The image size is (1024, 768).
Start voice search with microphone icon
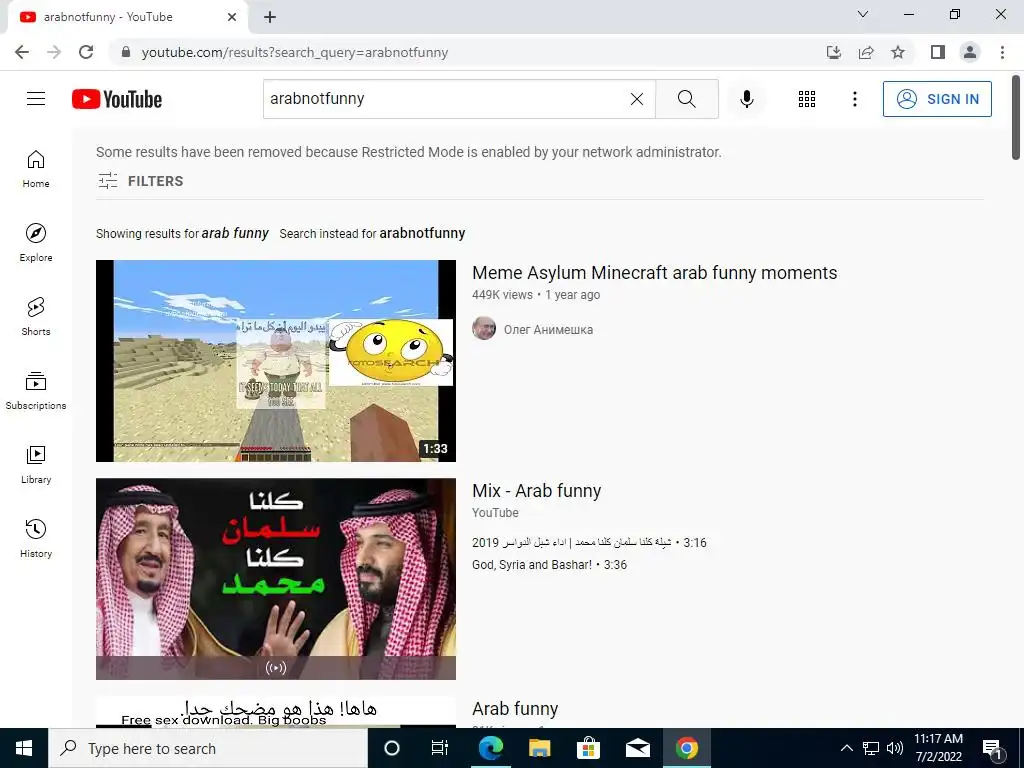[x=747, y=99]
